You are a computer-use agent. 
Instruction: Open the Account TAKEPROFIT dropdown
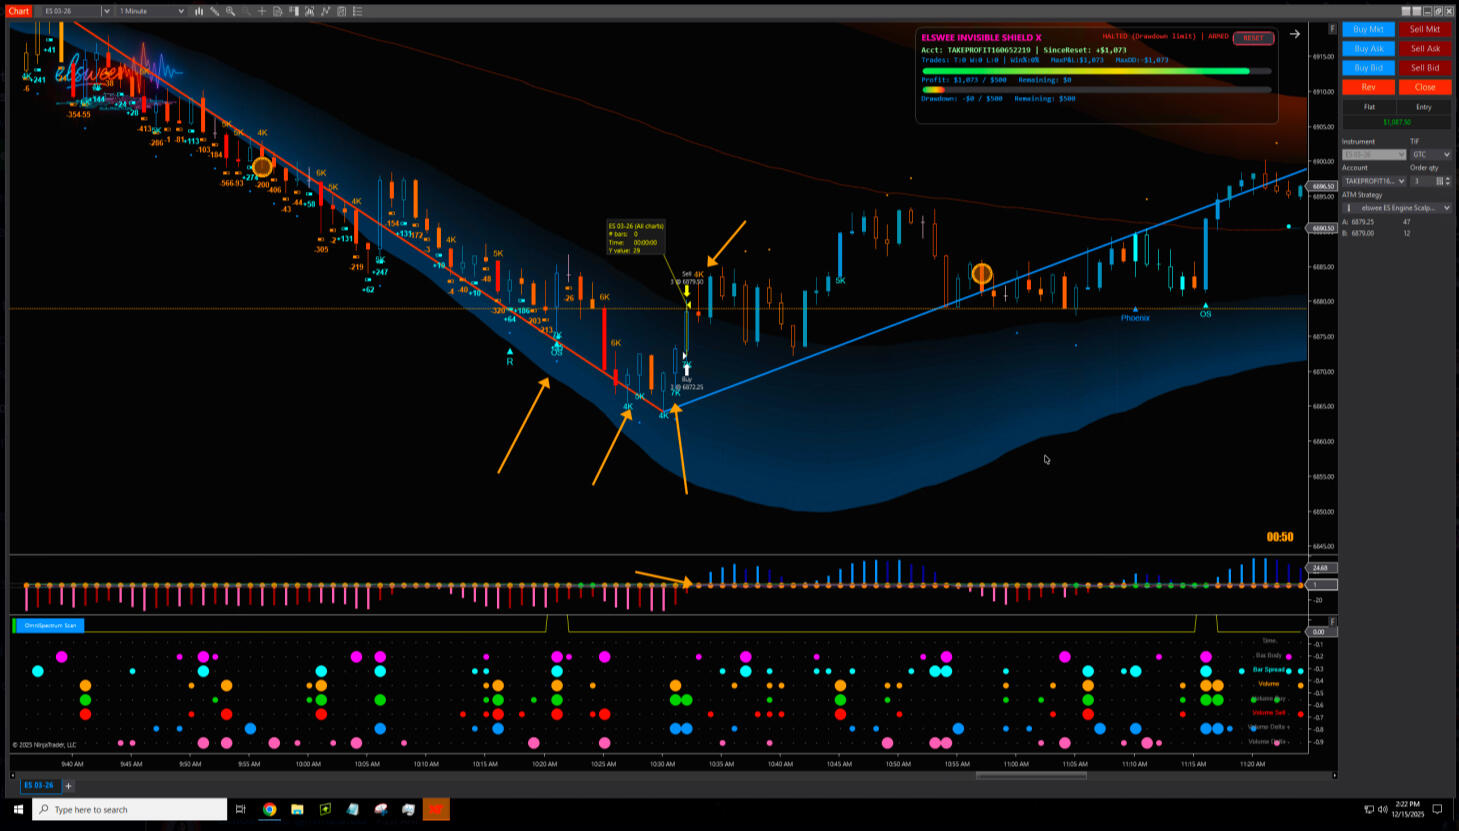tap(1374, 181)
